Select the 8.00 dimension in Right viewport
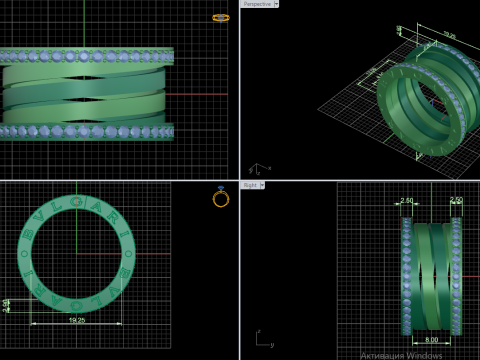The image size is (480, 360). 431,340
